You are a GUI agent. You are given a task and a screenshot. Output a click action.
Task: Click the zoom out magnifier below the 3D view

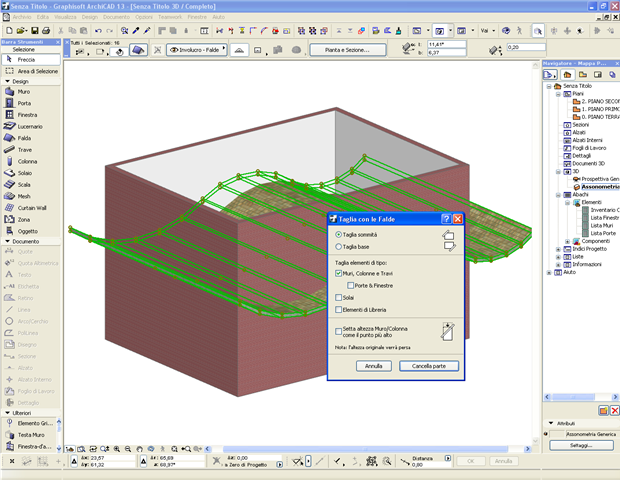128,449
